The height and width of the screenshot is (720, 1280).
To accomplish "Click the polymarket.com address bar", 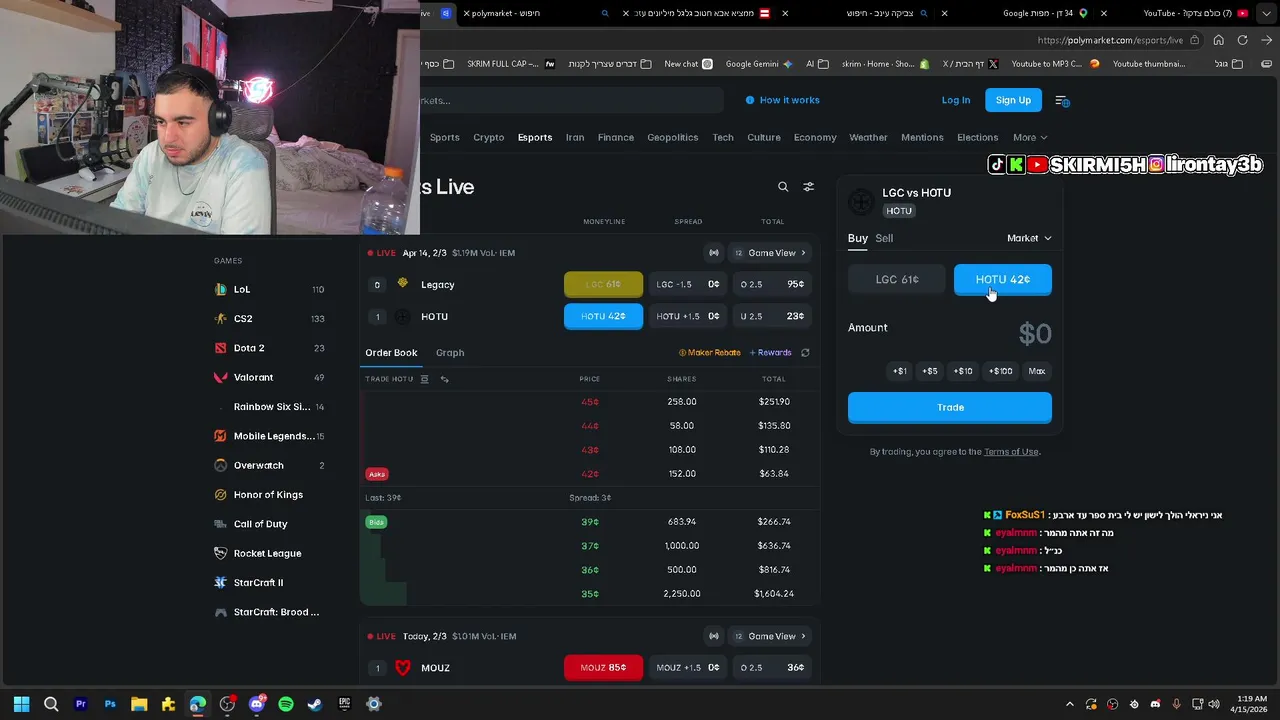I will (x=1110, y=40).
